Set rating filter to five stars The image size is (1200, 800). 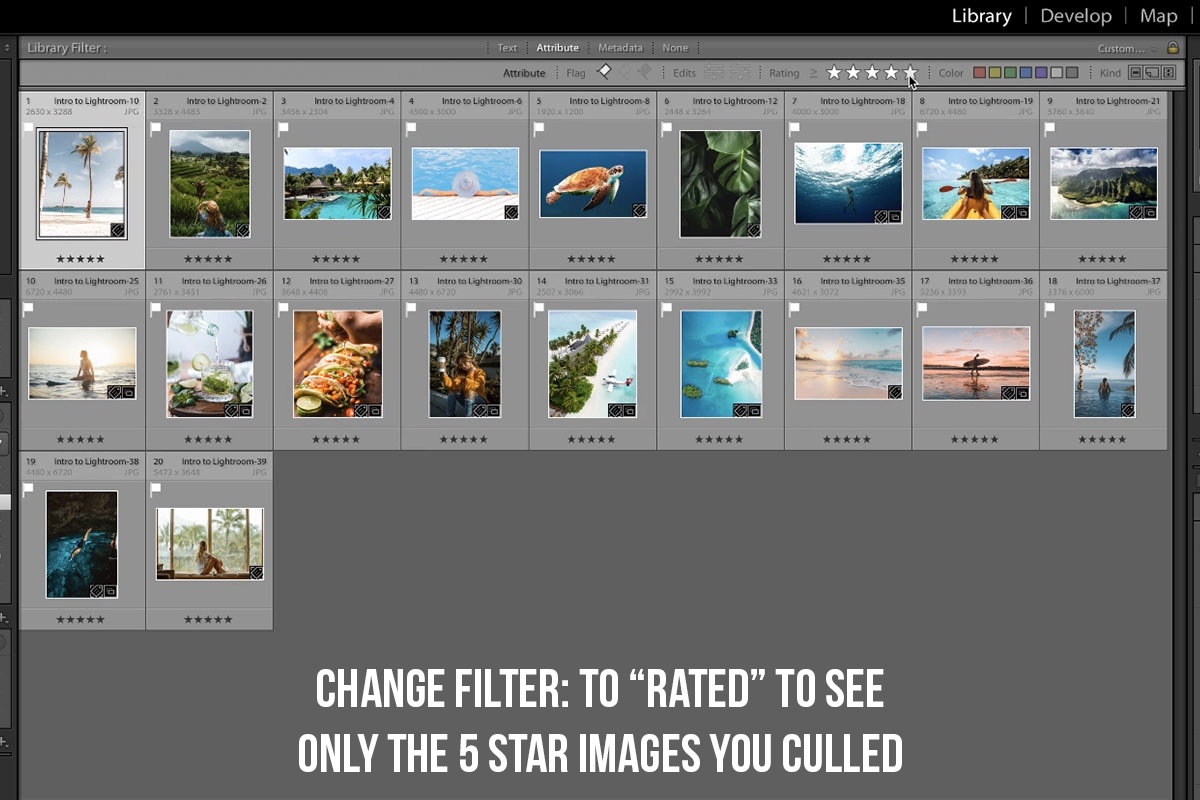tap(910, 72)
